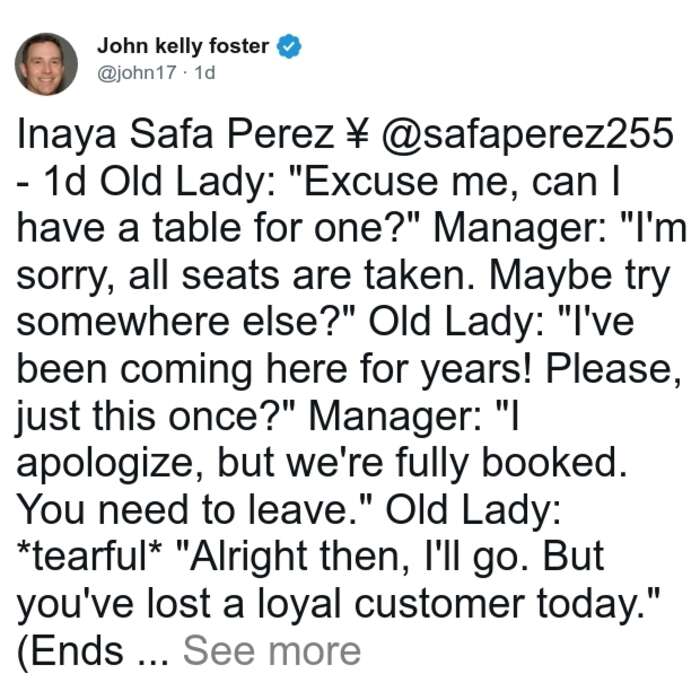Open the John kelly foster display name
700x700 pixels.
tap(183, 46)
